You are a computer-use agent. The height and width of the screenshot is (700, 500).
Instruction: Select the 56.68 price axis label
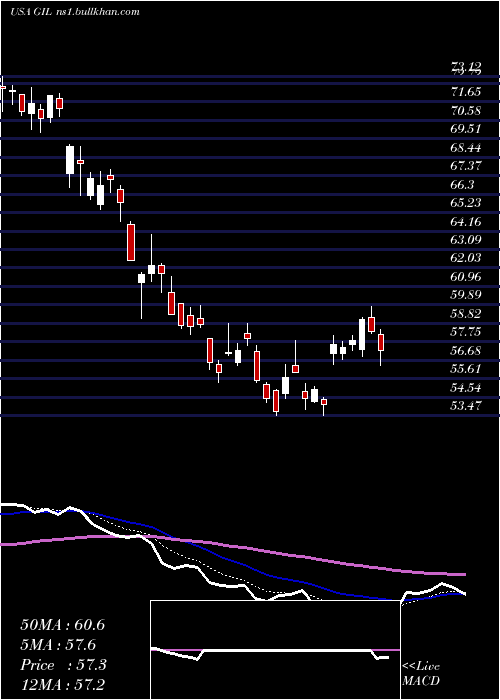466,350
